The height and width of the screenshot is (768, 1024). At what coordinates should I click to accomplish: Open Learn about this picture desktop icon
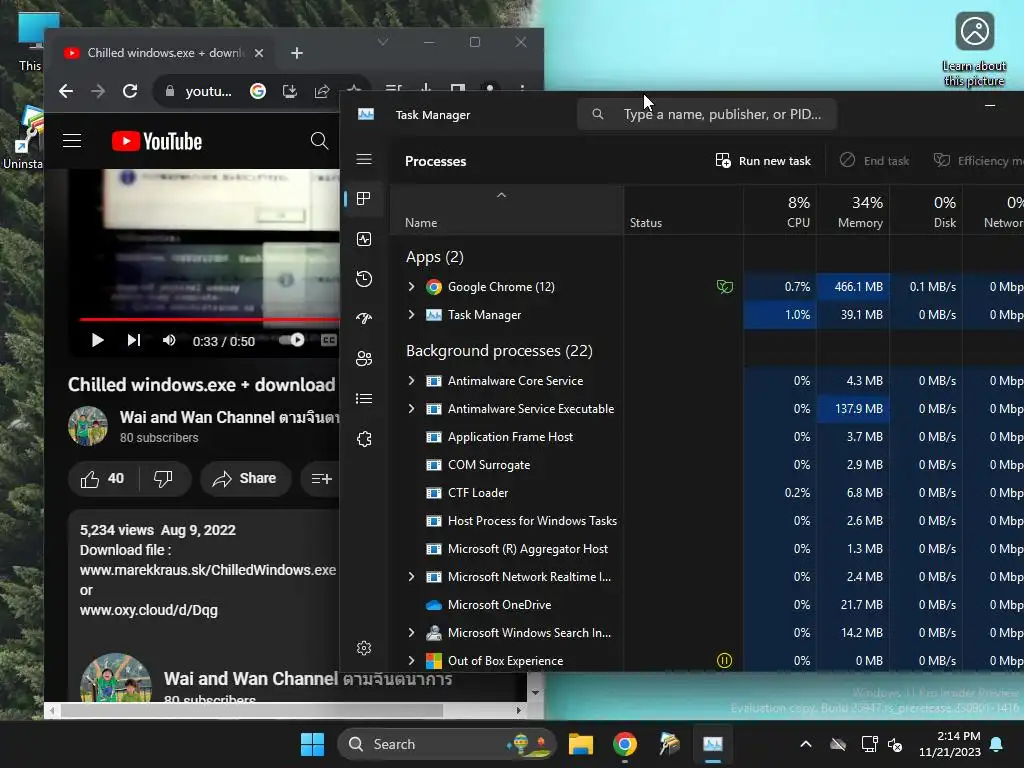pos(974,50)
